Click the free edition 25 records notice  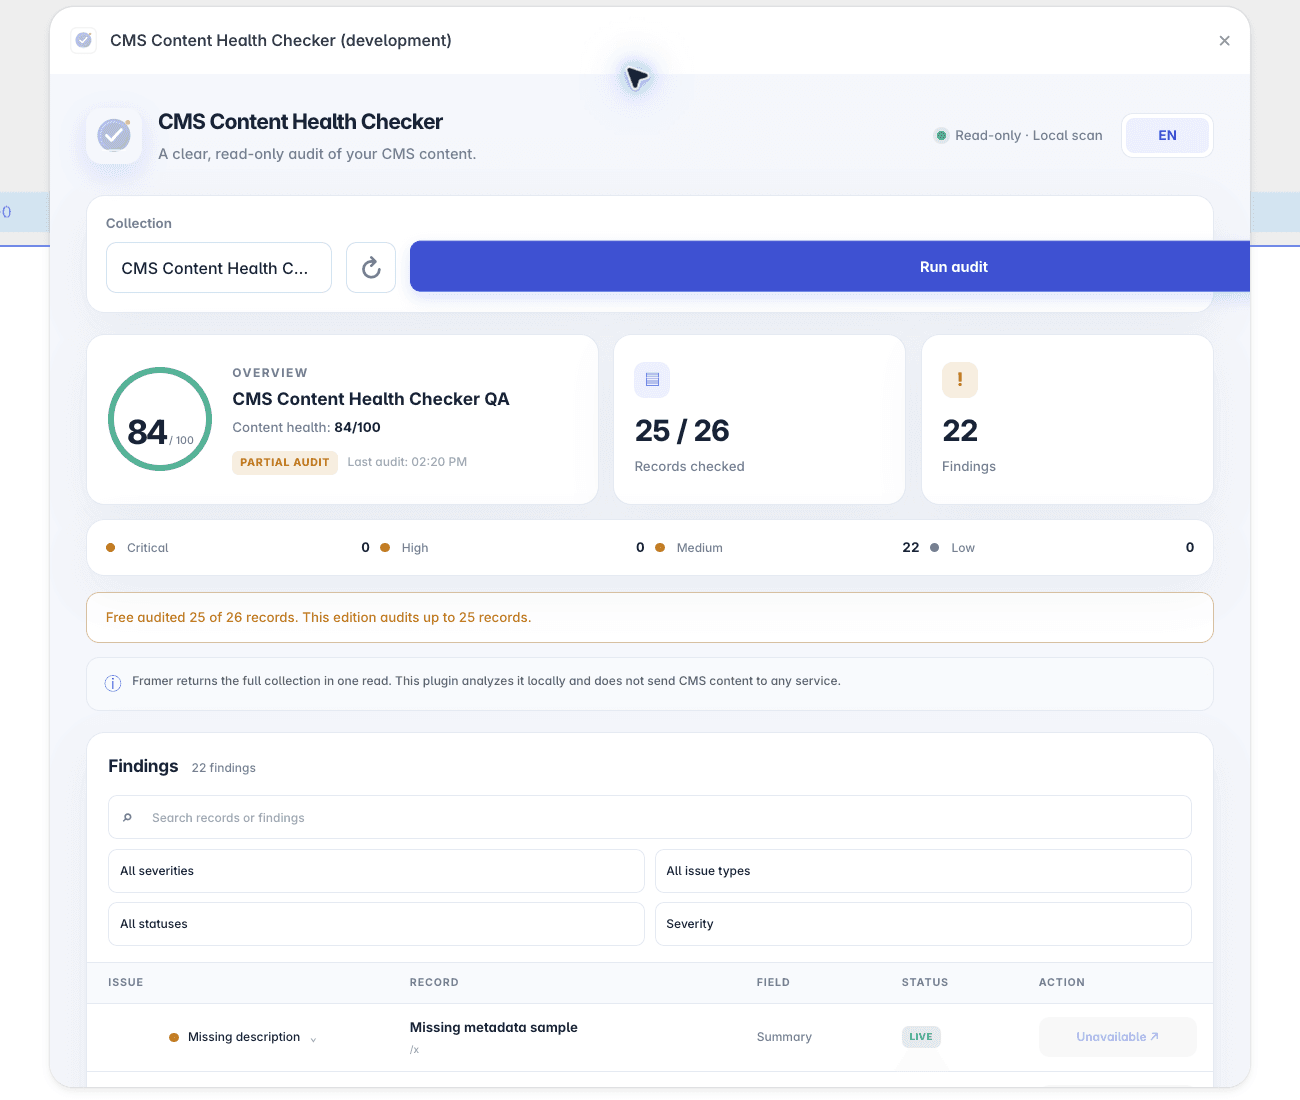coord(650,618)
